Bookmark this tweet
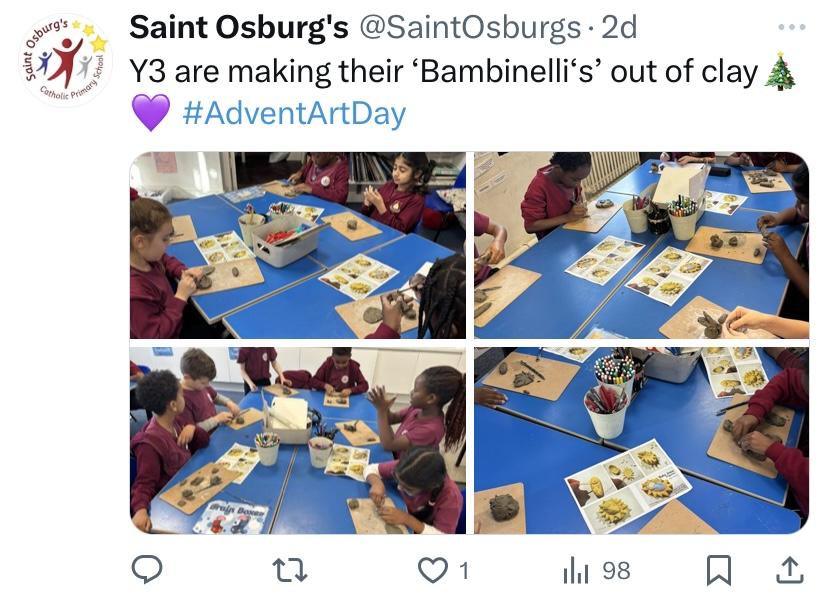 click(x=718, y=570)
